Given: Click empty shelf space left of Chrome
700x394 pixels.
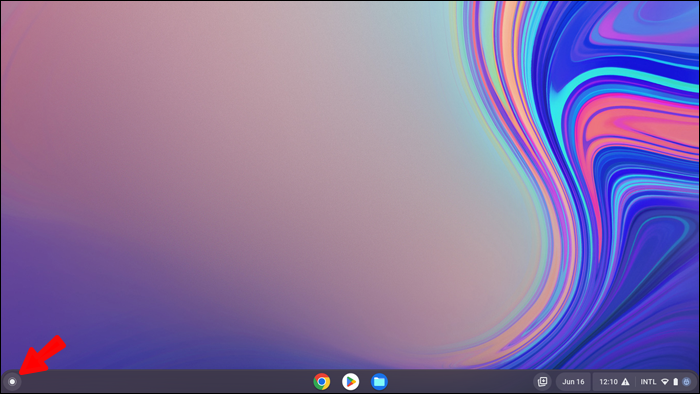Looking at the screenshot, I should tap(165, 382).
